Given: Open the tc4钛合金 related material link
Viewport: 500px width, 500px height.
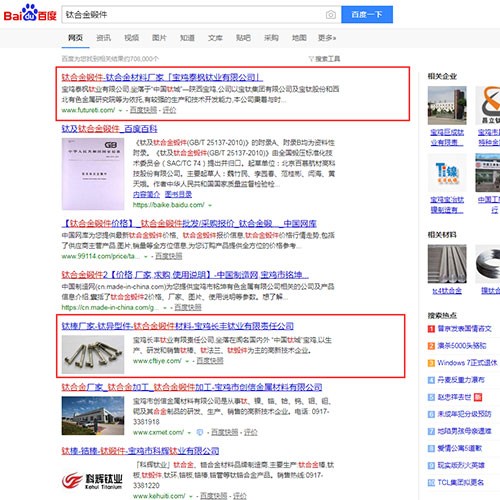Looking at the screenshot, I should point(447,291).
